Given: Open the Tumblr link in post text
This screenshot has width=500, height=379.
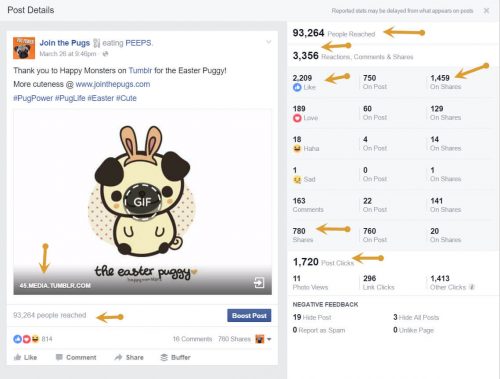Looking at the screenshot, I should pyautogui.click(x=140, y=71).
